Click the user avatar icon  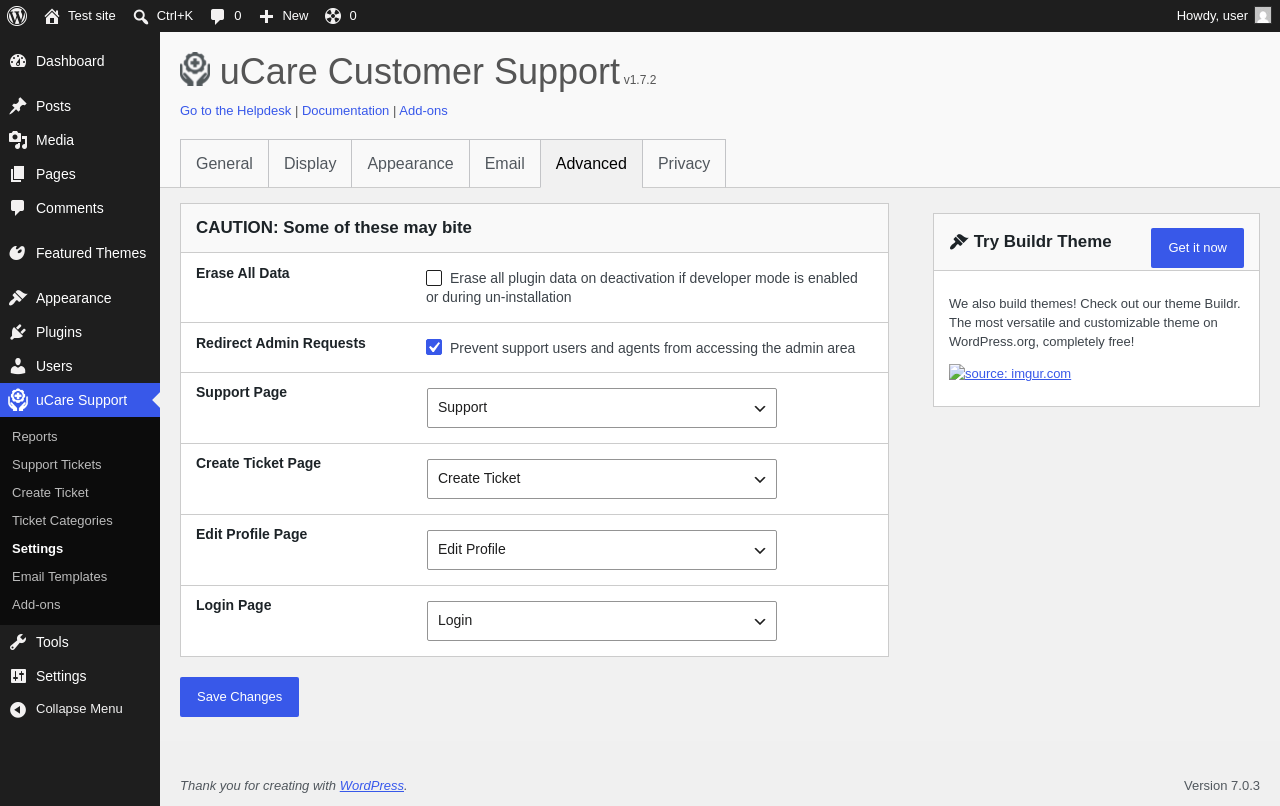1263,15
